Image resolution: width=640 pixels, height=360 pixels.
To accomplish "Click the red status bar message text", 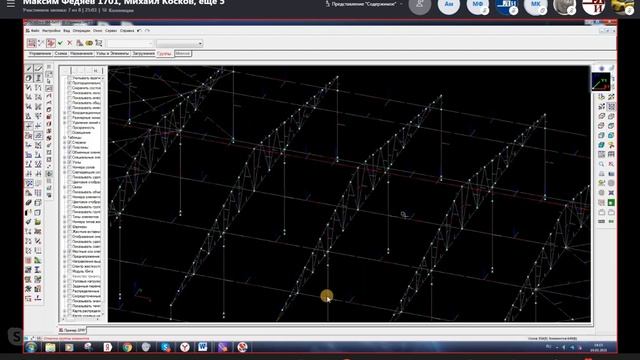I will [x=66, y=338].
